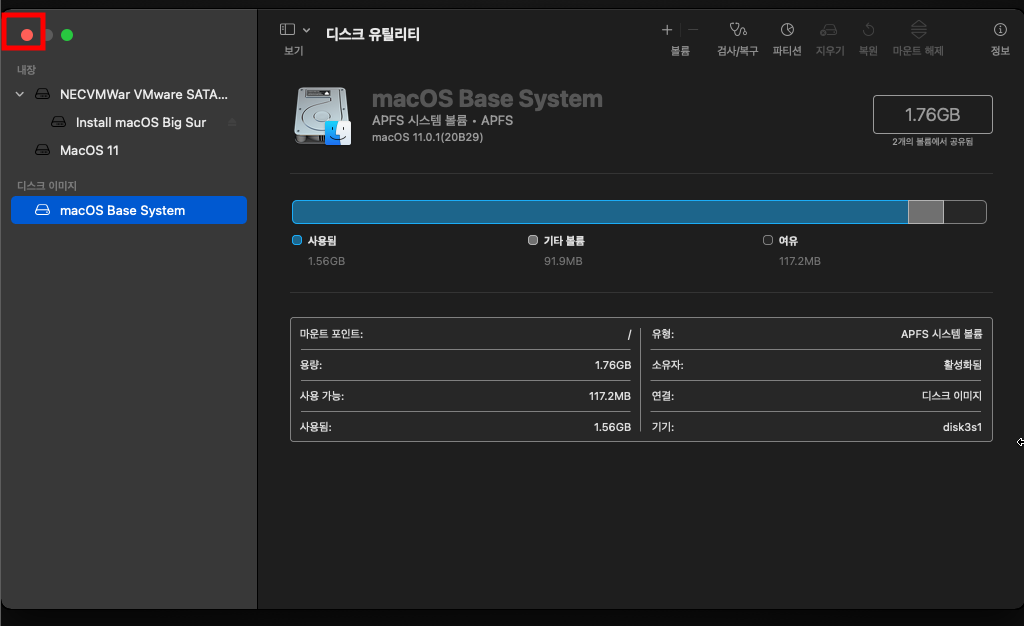Screen dimensions: 1024x626
Task: Click the 기타 볼륨 gray legend swatch
Action: tap(533, 240)
